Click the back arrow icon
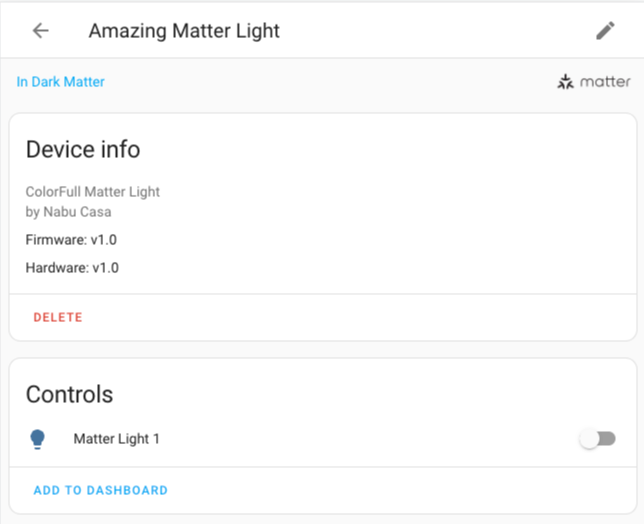Image resolution: width=644 pixels, height=524 pixels. coord(40,31)
